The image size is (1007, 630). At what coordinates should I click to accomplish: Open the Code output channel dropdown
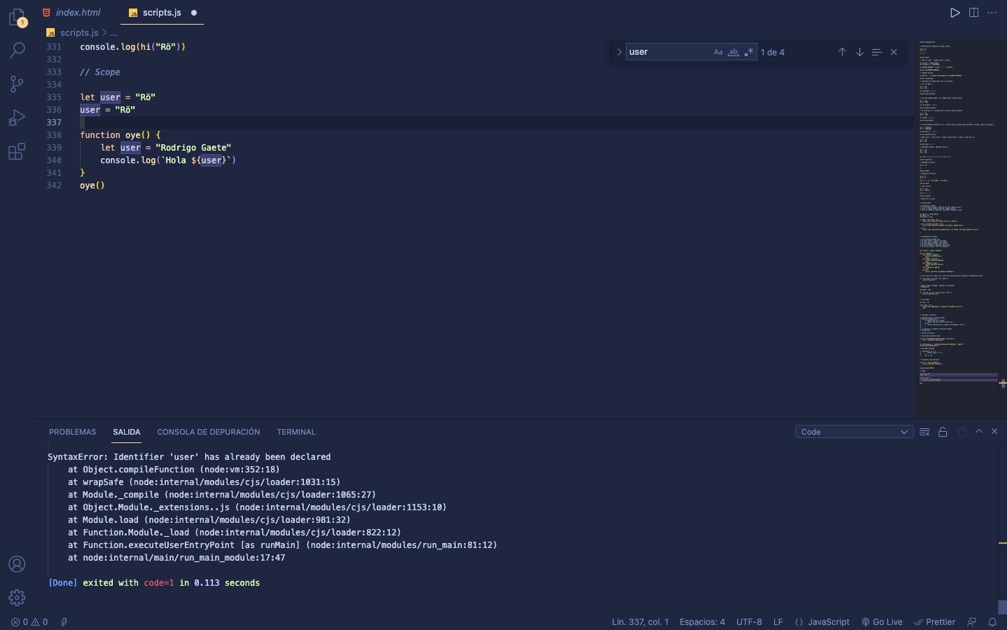coord(854,432)
